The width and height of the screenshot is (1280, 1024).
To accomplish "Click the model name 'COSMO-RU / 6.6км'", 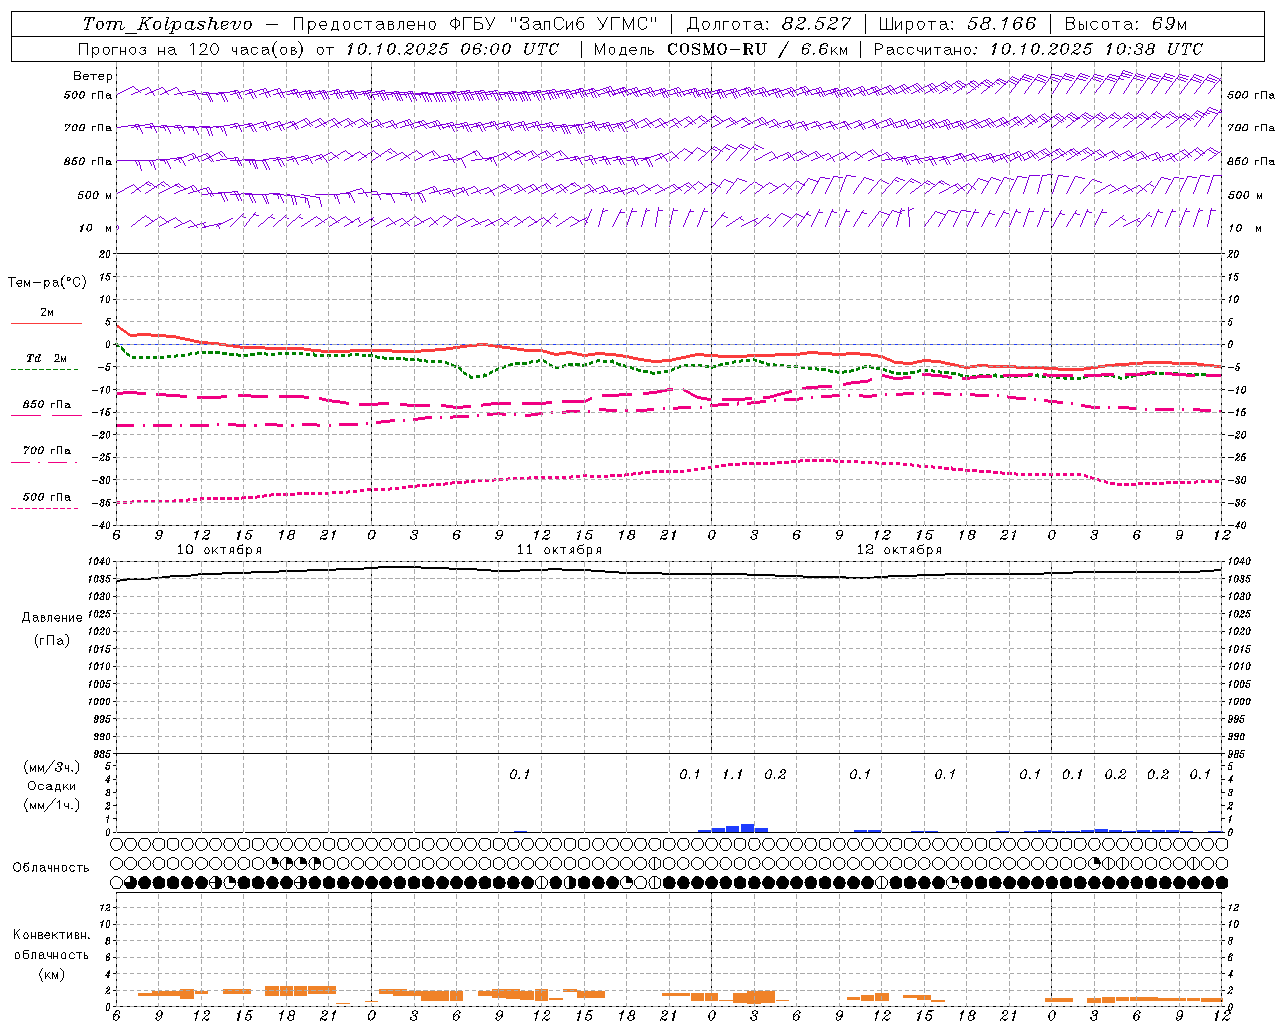I will click(x=757, y=49).
